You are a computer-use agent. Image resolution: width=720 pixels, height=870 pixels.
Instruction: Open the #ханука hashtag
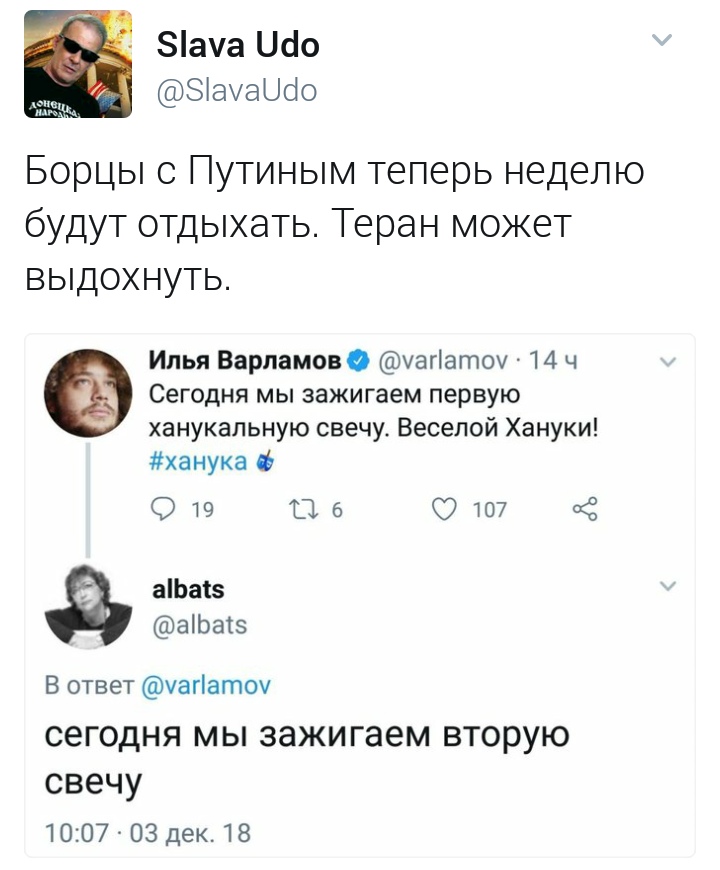tap(200, 461)
